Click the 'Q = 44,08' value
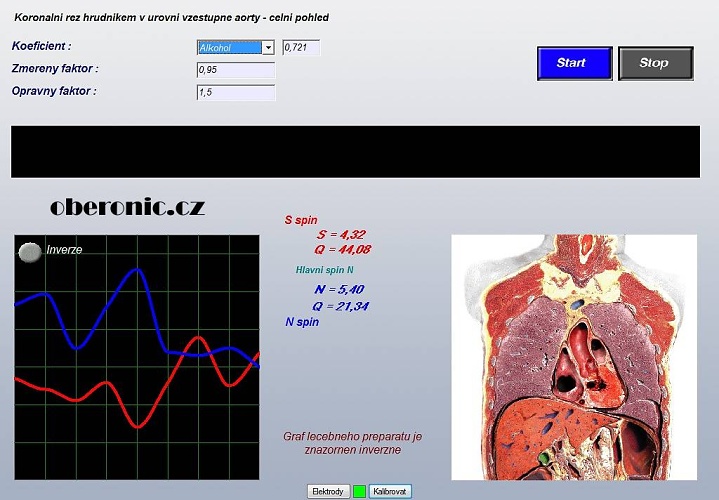719x500 pixels. 343,250
